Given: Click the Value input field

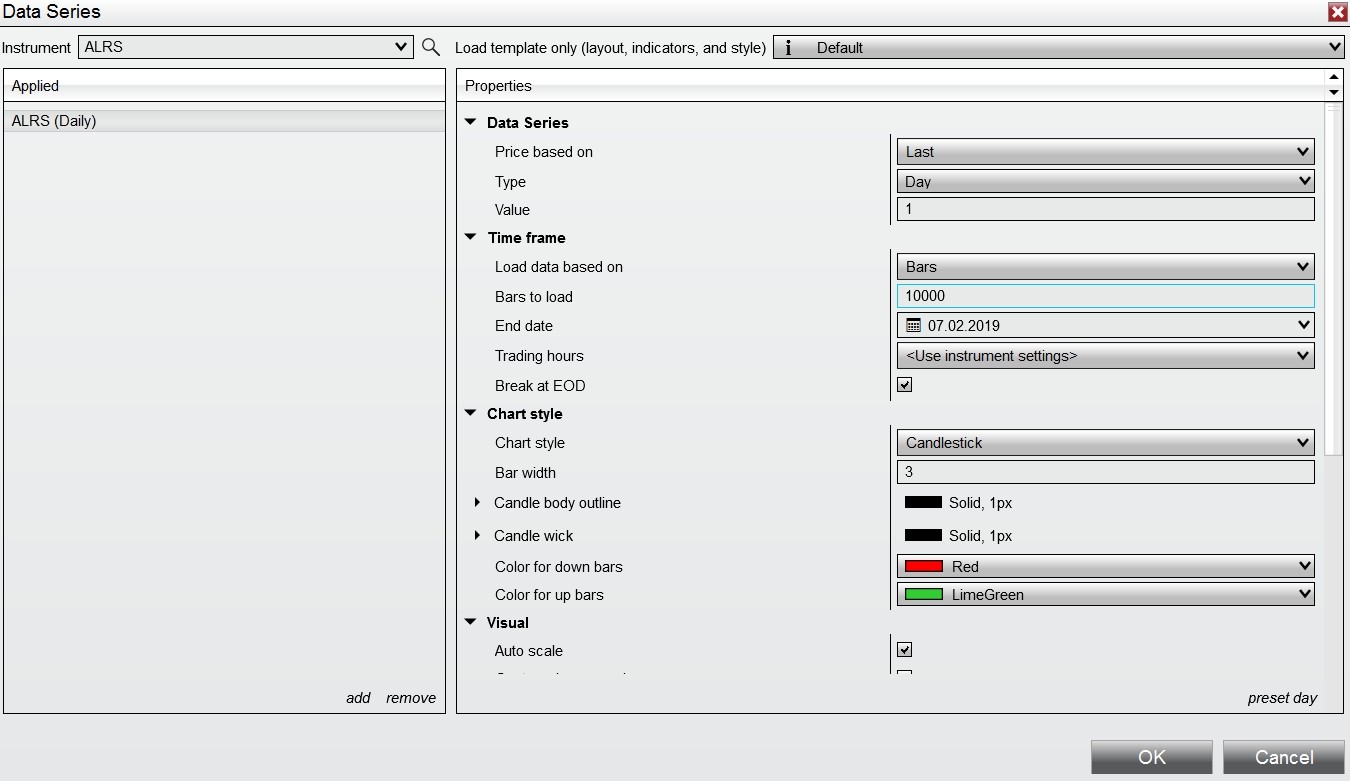Looking at the screenshot, I should coord(1105,209).
